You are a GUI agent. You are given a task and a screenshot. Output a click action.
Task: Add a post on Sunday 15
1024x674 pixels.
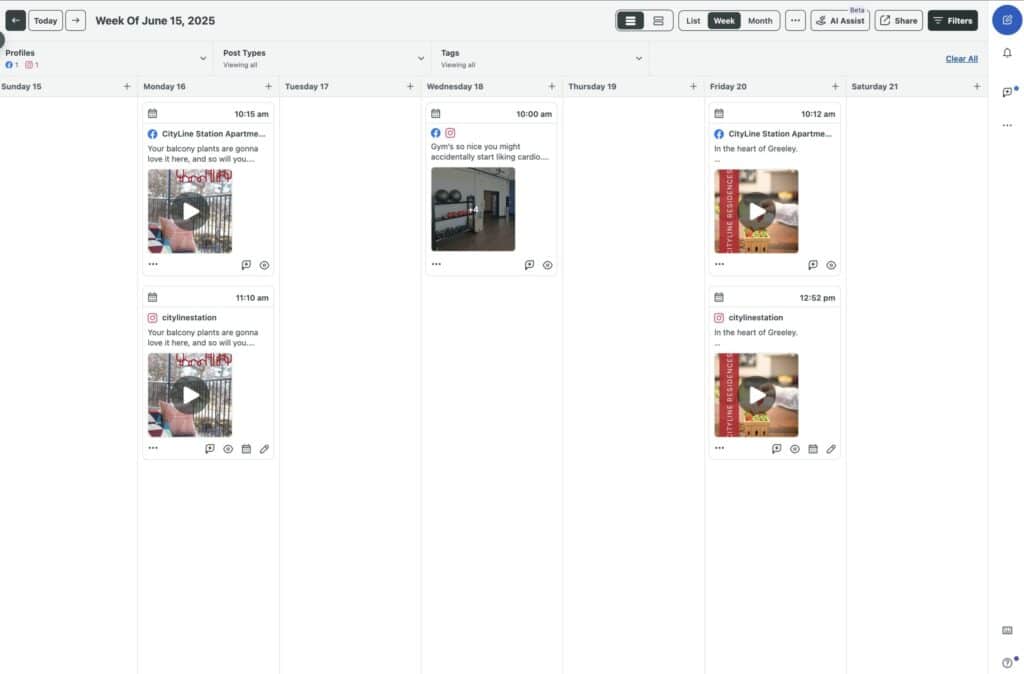pyautogui.click(x=127, y=86)
